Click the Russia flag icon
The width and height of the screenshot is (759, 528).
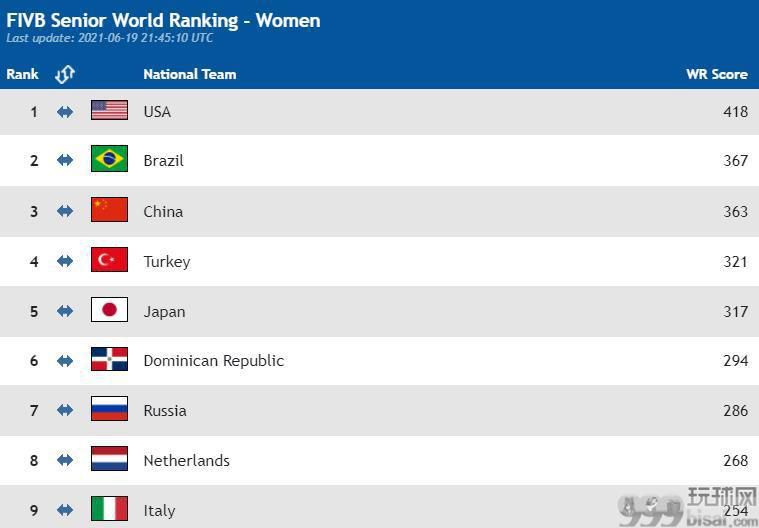point(109,409)
